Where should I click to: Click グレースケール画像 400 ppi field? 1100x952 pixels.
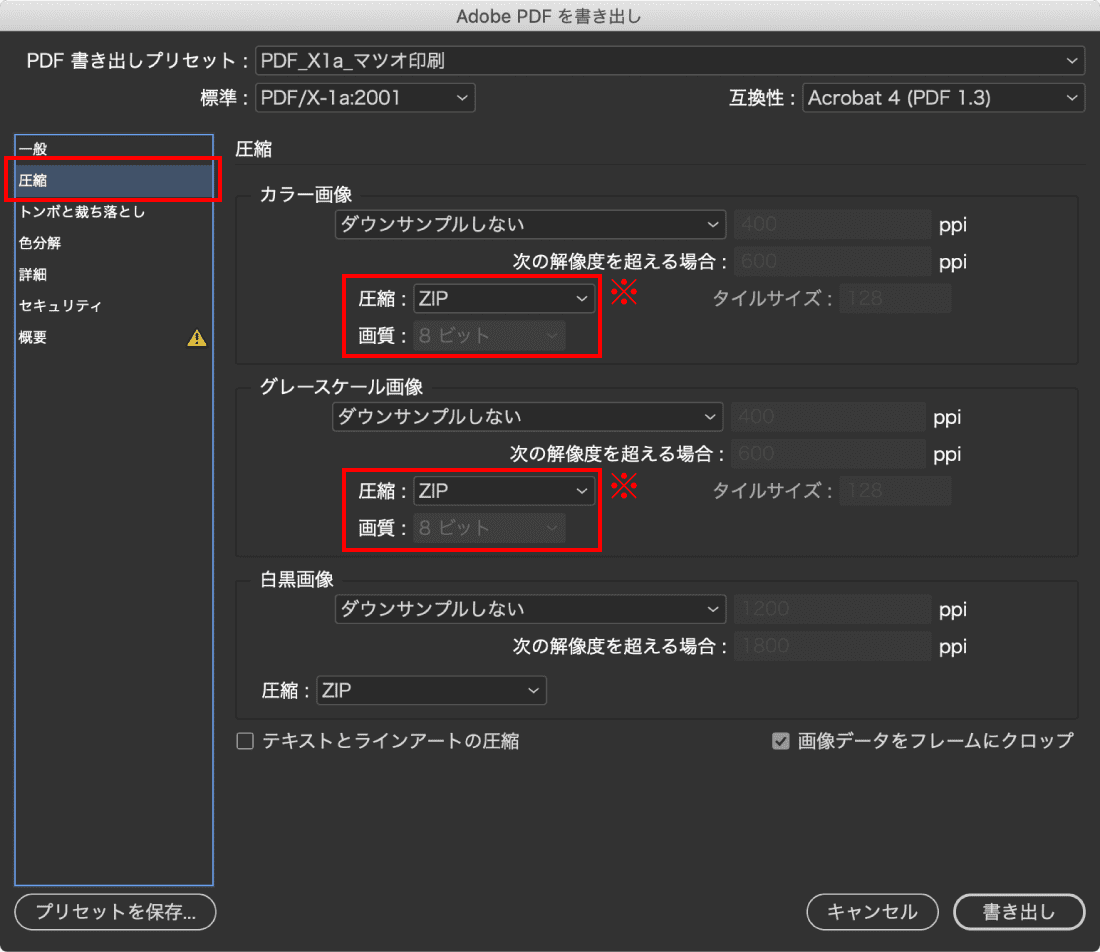click(828, 417)
